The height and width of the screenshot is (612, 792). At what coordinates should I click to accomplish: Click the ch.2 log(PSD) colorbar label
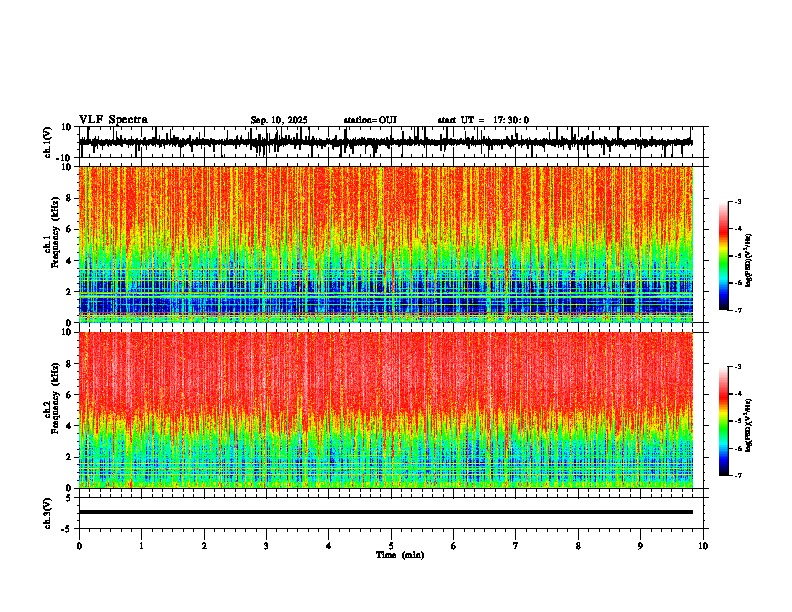[x=748, y=425]
